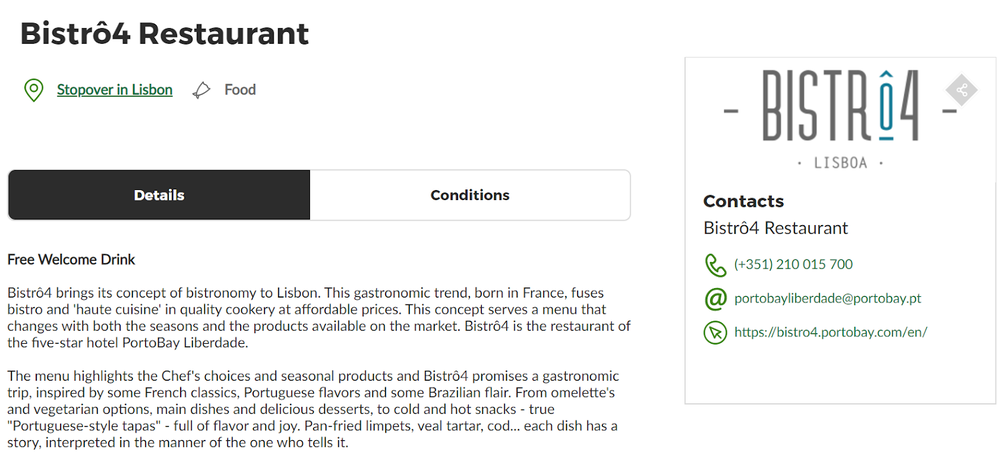Click the location pin icon
This screenshot has width=1000, height=452.
pyautogui.click(x=34, y=91)
